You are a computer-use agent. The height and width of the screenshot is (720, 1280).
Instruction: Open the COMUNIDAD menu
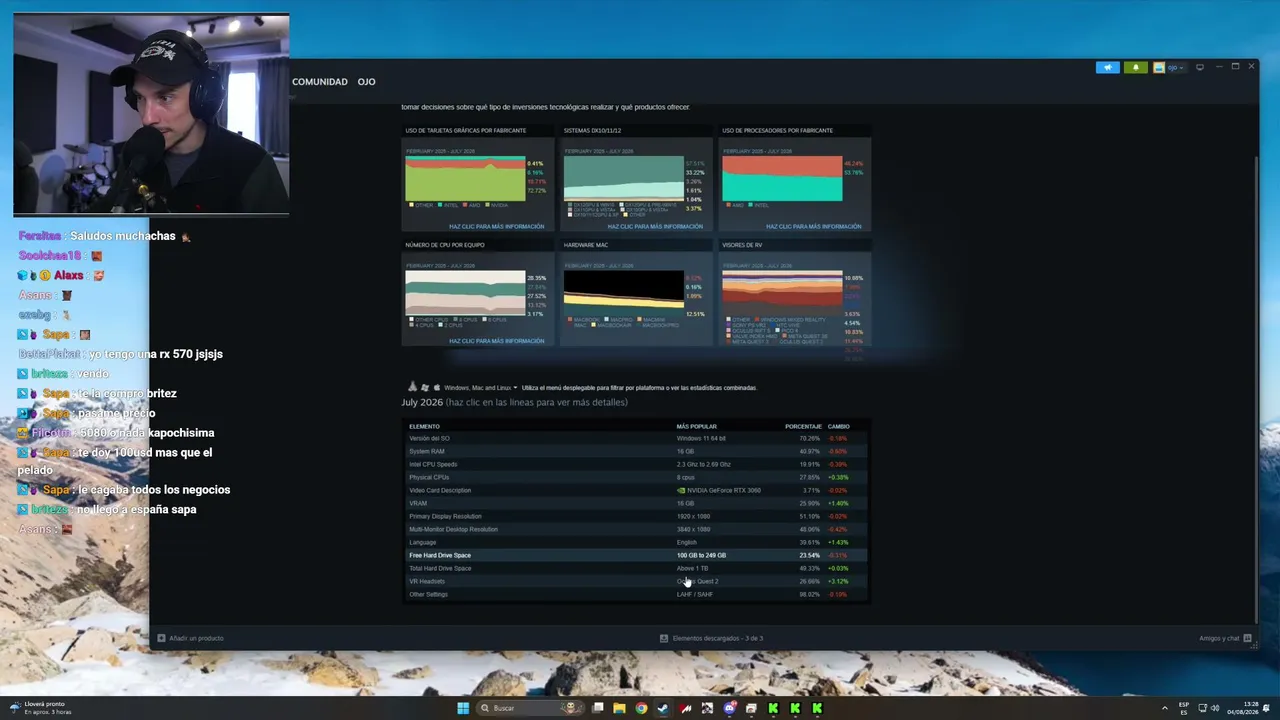coord(320,82)
